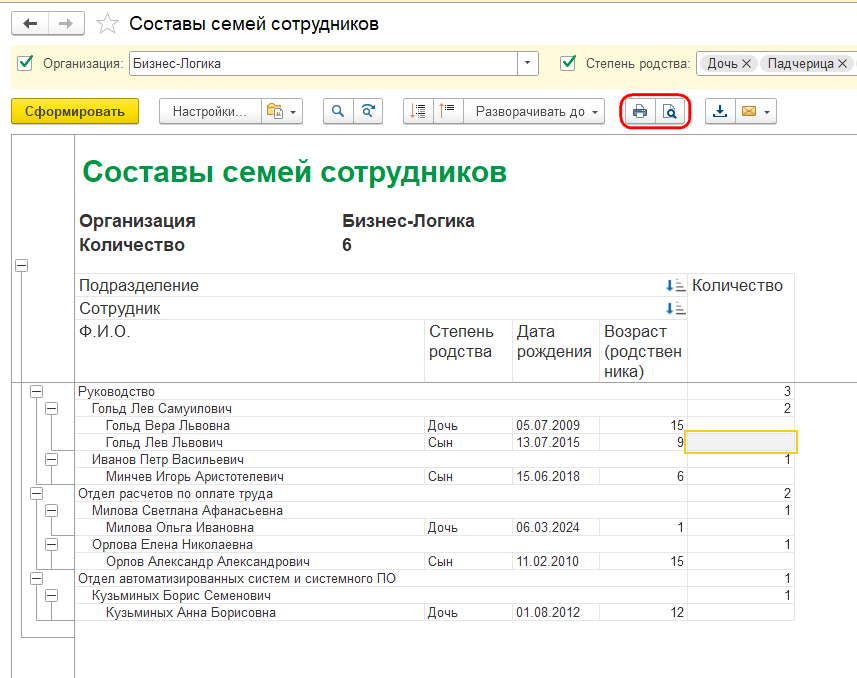Collapse Иванов Петр Васильевич group
This screenshot has height=678, width=857.
51,459
